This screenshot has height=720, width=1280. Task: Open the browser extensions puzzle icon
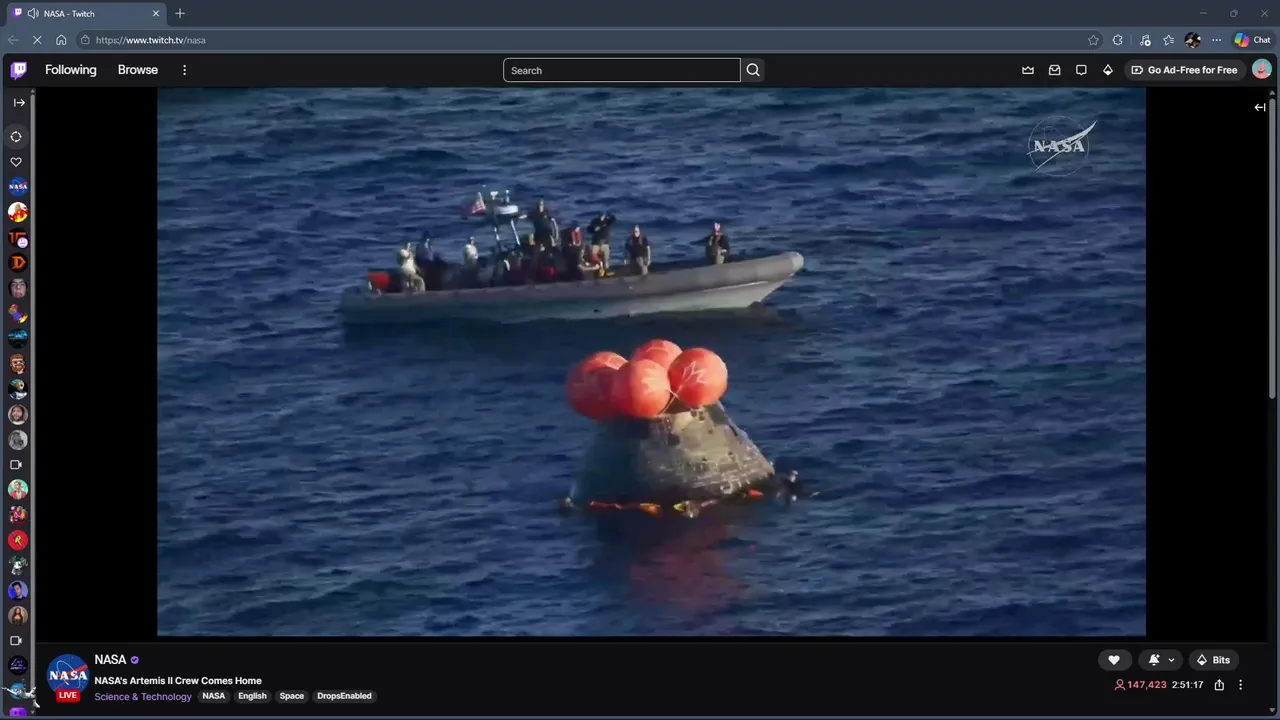[1118, 40]
